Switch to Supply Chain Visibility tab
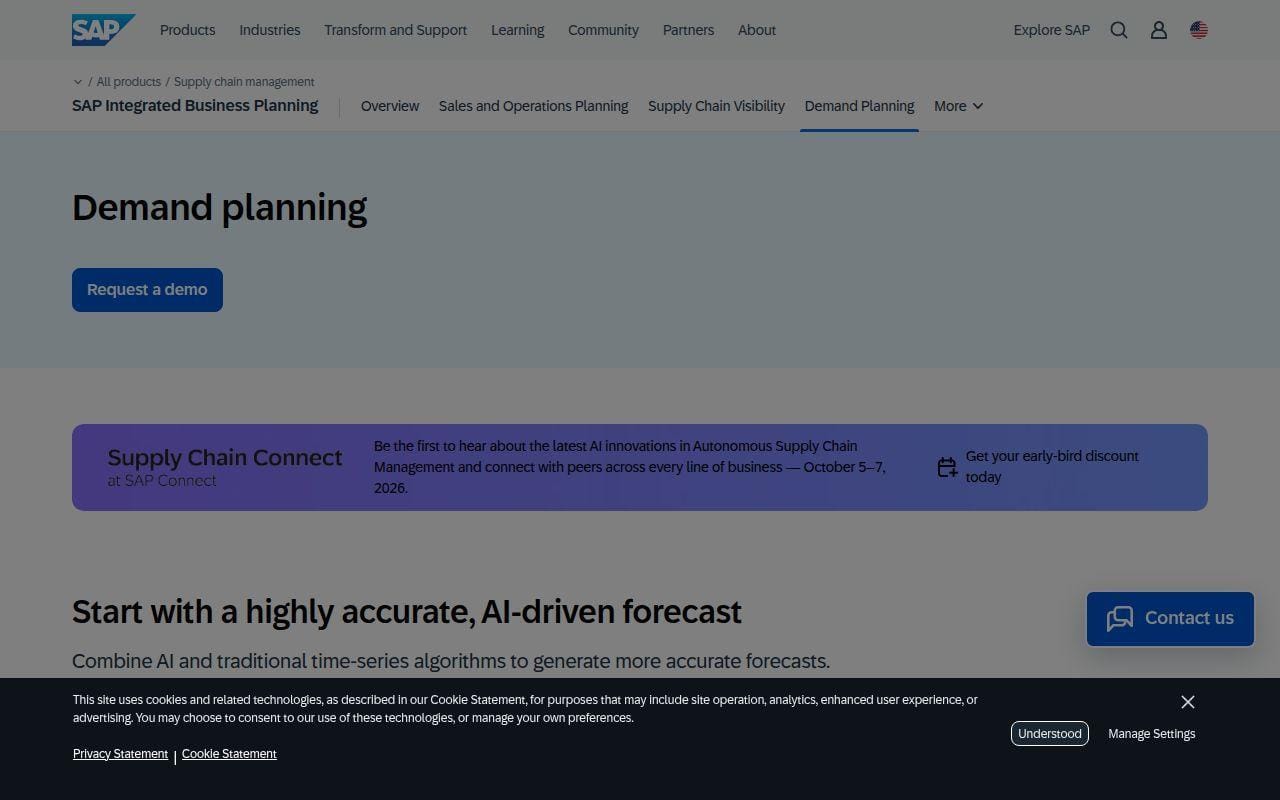 pyautogui.click(x=716, y=106)
